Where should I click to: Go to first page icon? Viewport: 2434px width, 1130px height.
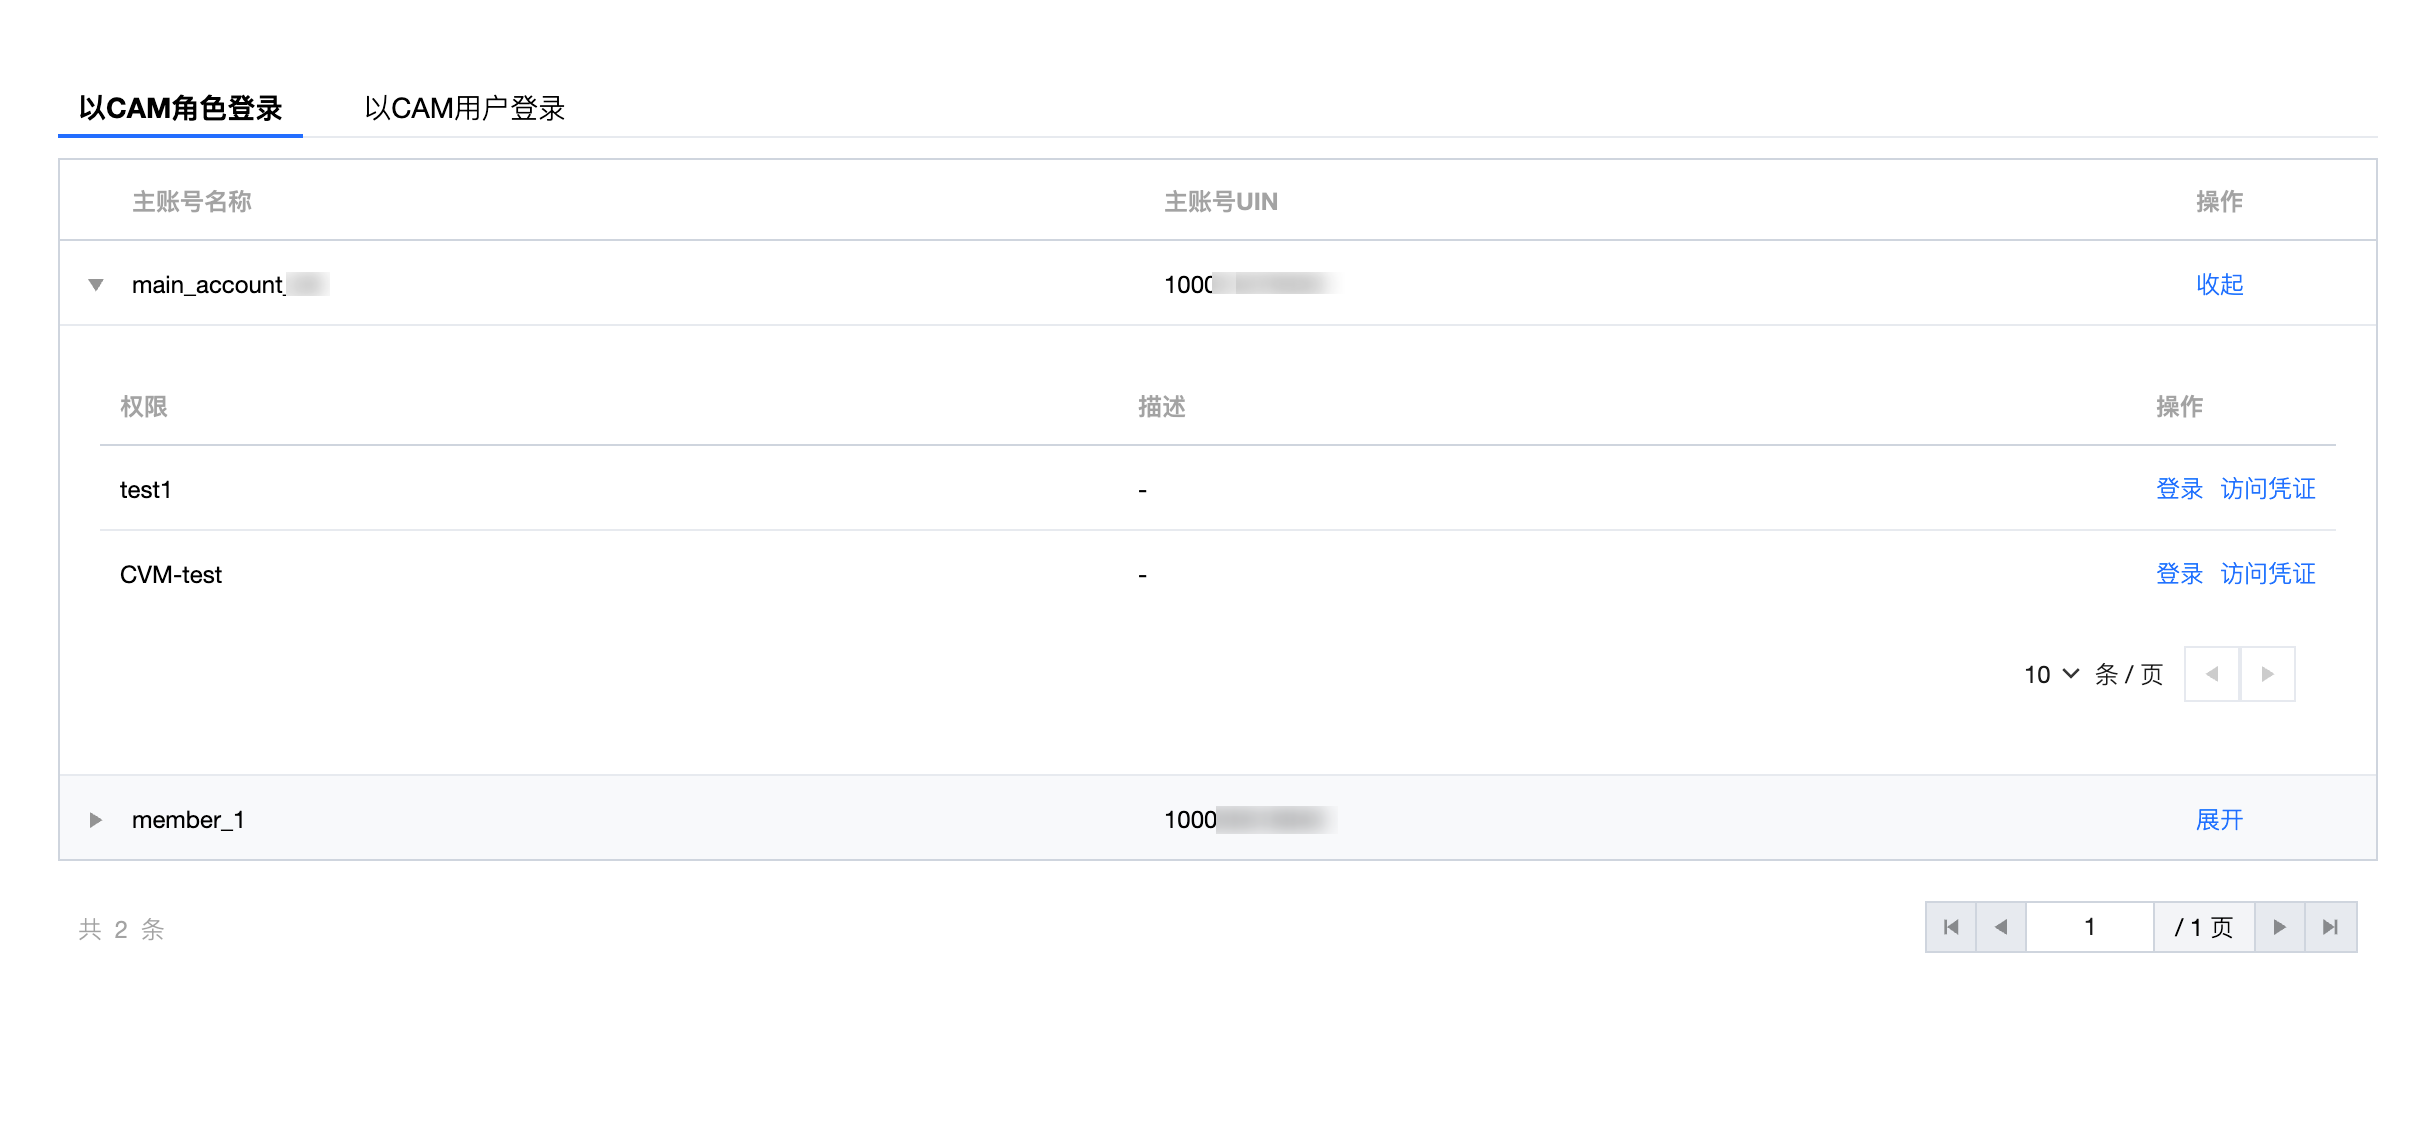1951,927
